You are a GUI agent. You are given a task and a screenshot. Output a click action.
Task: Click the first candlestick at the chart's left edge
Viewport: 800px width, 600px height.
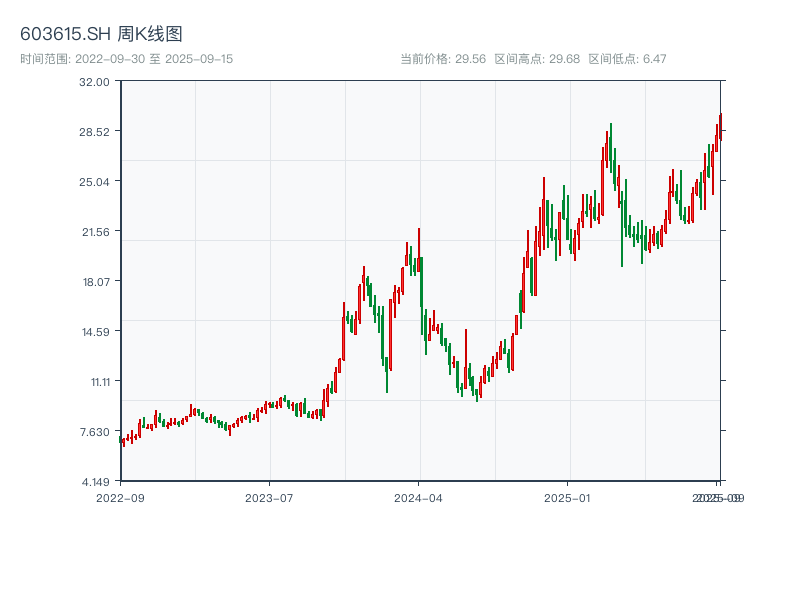120,440
